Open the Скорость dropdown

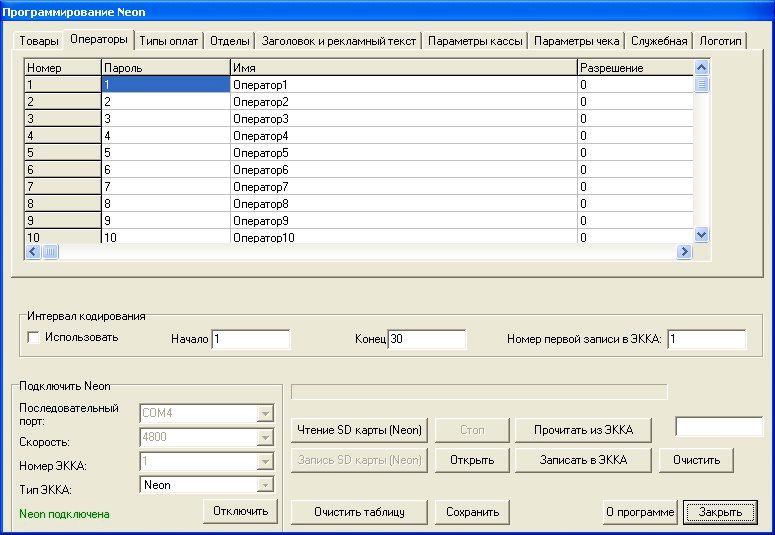point(265,437)
